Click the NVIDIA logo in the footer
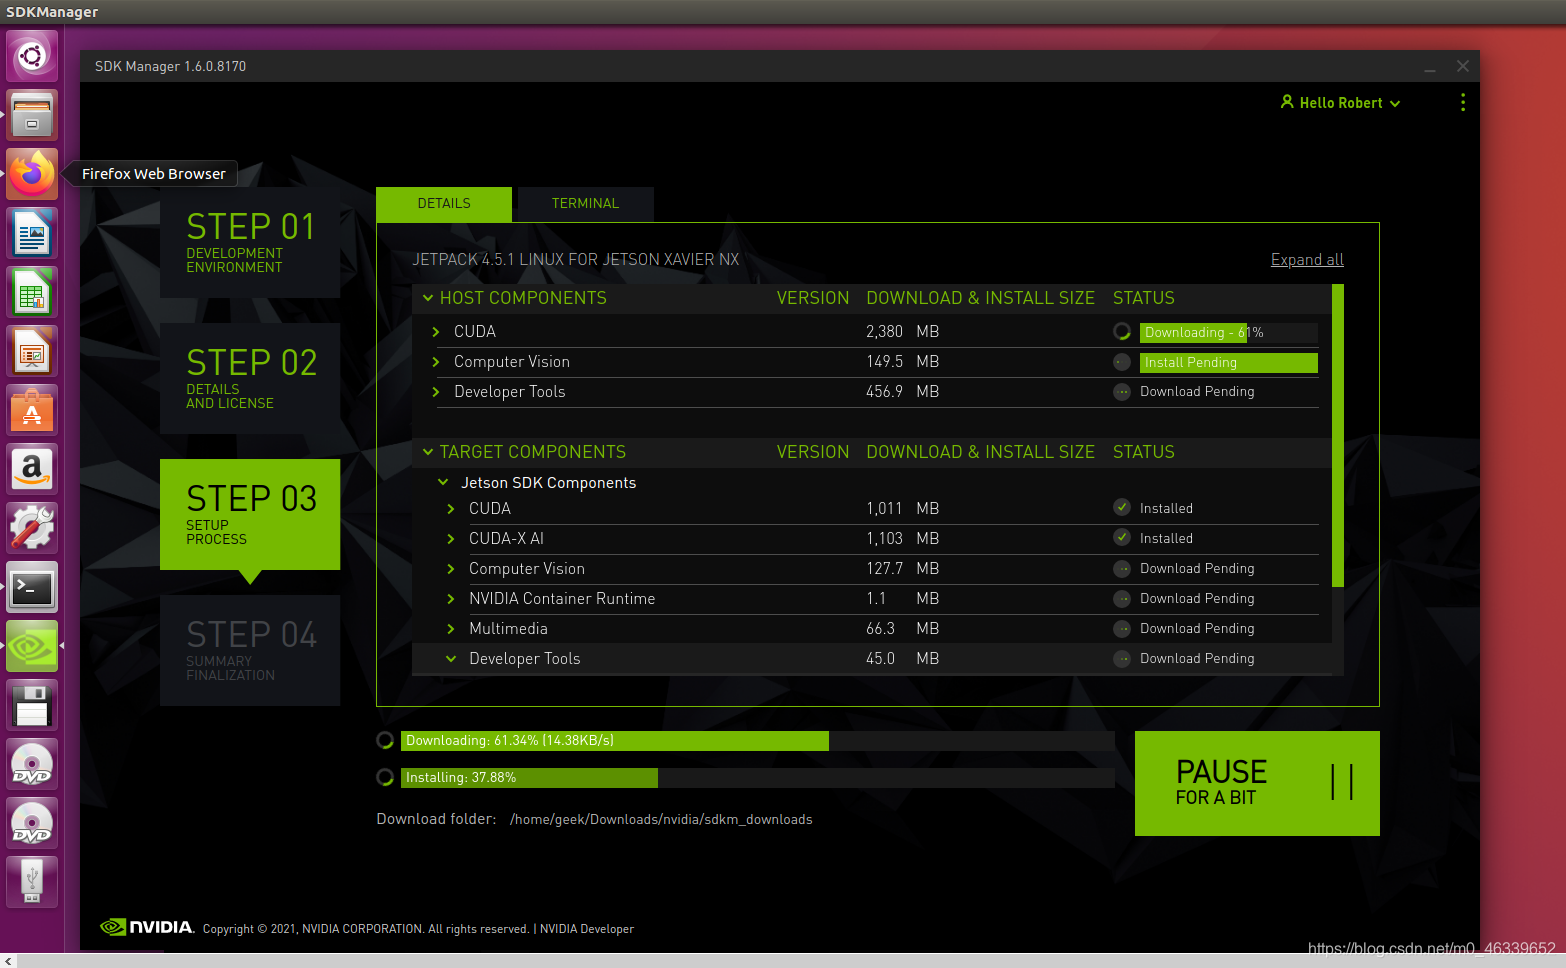This screenshot has width=1566, height=968. pyautogui.click(x=147, y=927)
